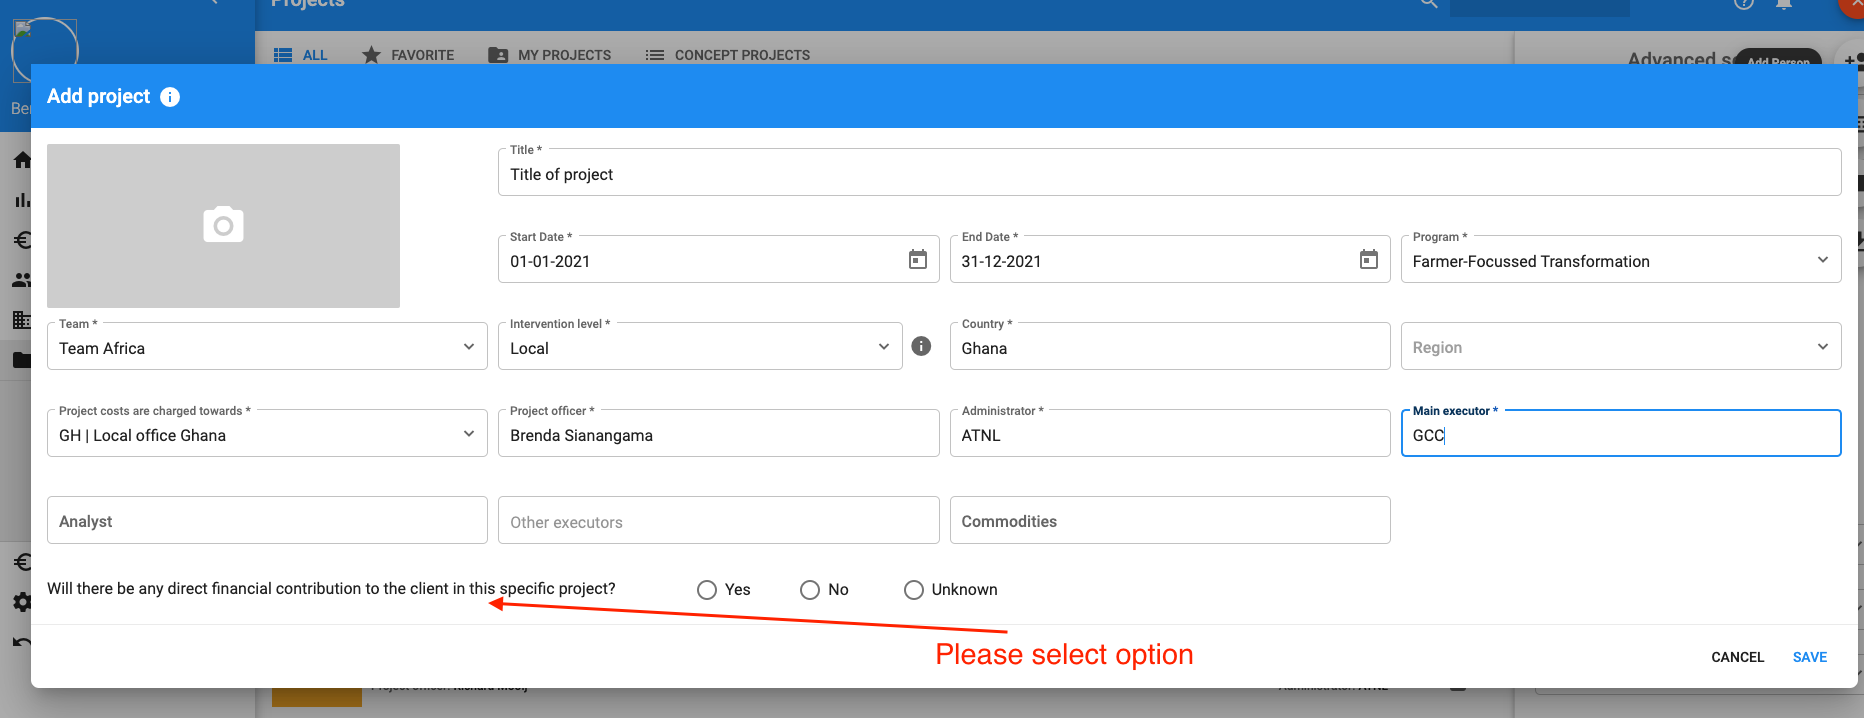The height and width of the screenshot is (718, 1864).
Task: Click the home icon in sidebar
Action: (x=22, y=160)
